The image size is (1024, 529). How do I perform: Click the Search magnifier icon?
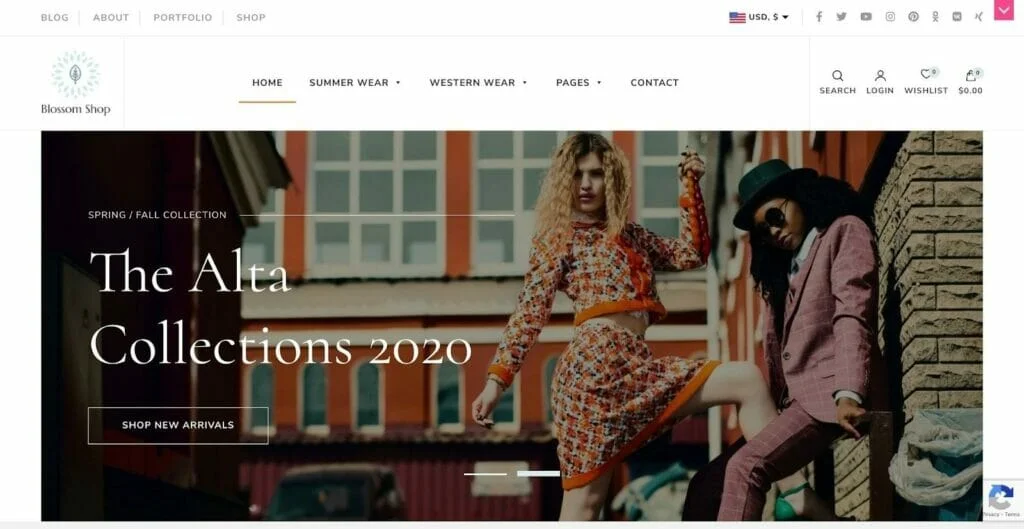[838, 76]
